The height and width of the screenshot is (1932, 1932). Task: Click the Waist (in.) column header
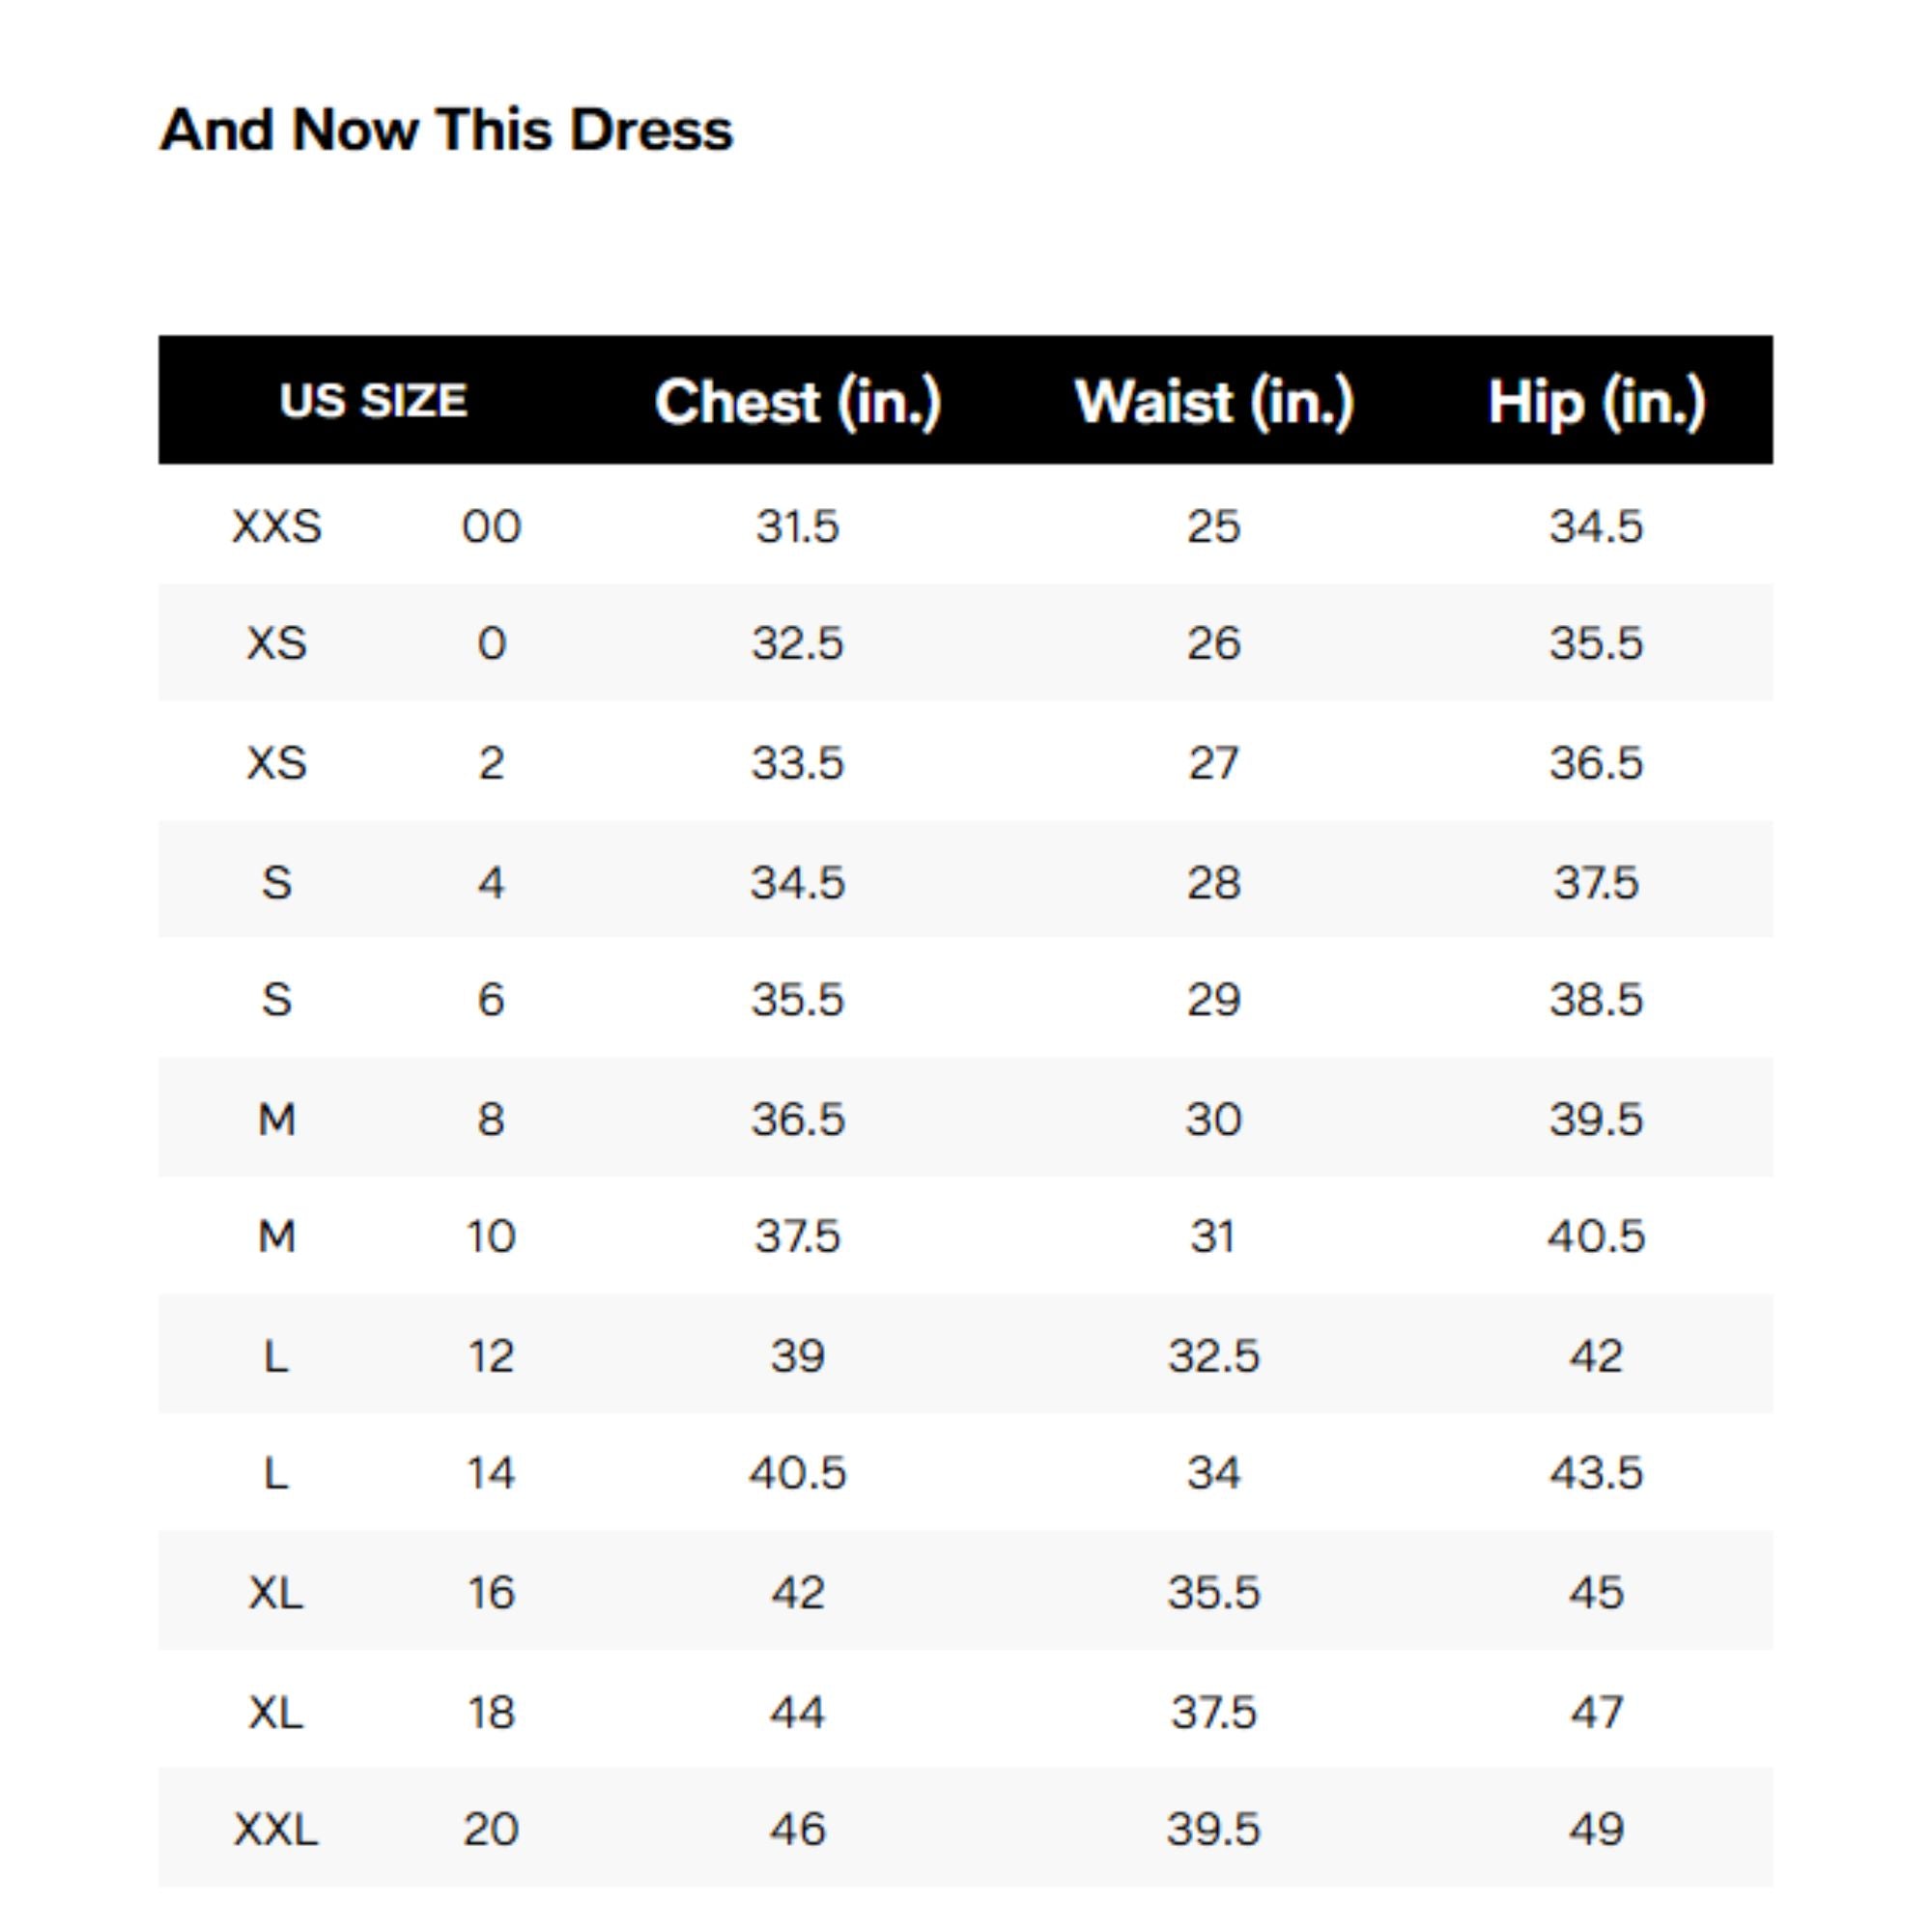pos(1214,401)
